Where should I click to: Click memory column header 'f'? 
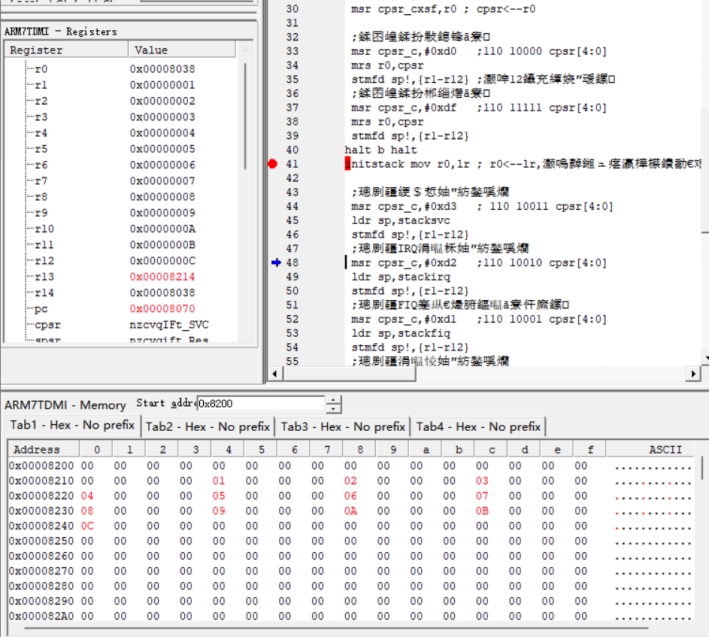pos(590,449)
